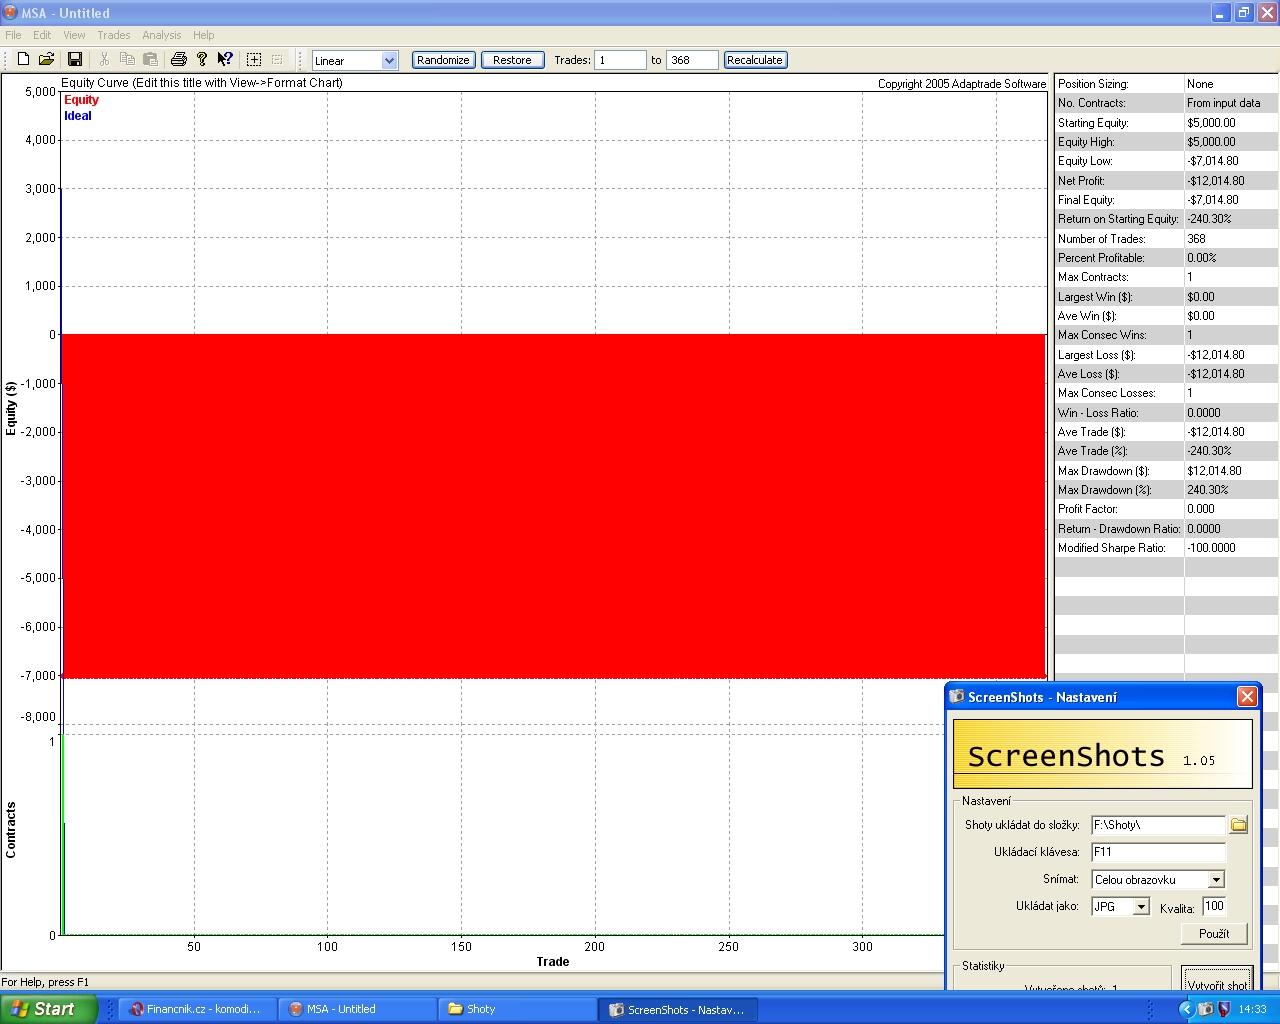The width and height of the screenshot is (1280, 1024).
Task: Click the Profit Factor value 0.000
Action: tap(1201, 509)
